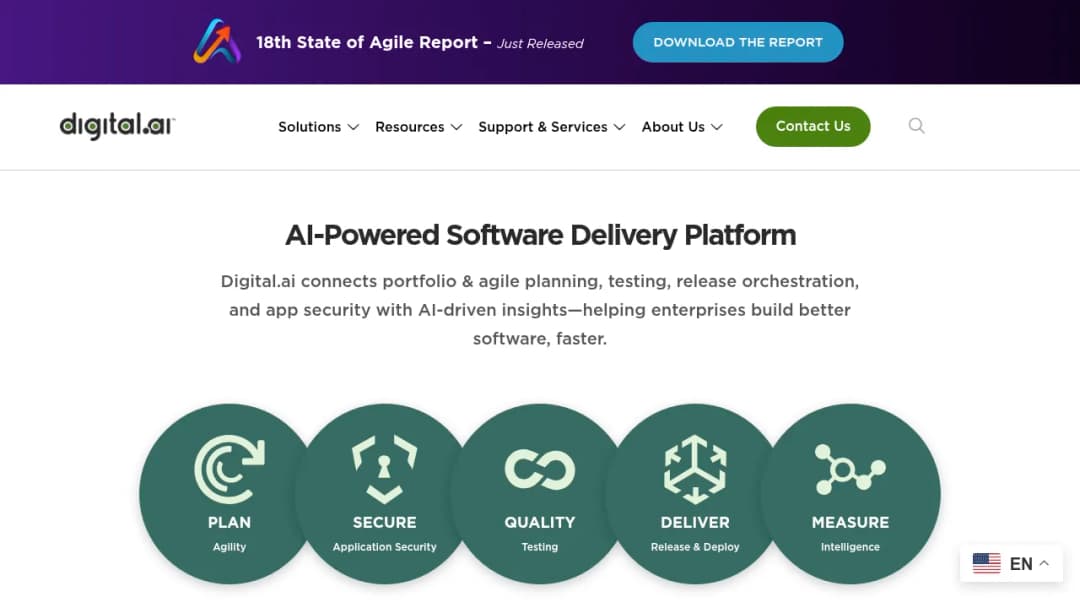
Task: Expand the About Us chevron
Action: click(x=716, y=127)
